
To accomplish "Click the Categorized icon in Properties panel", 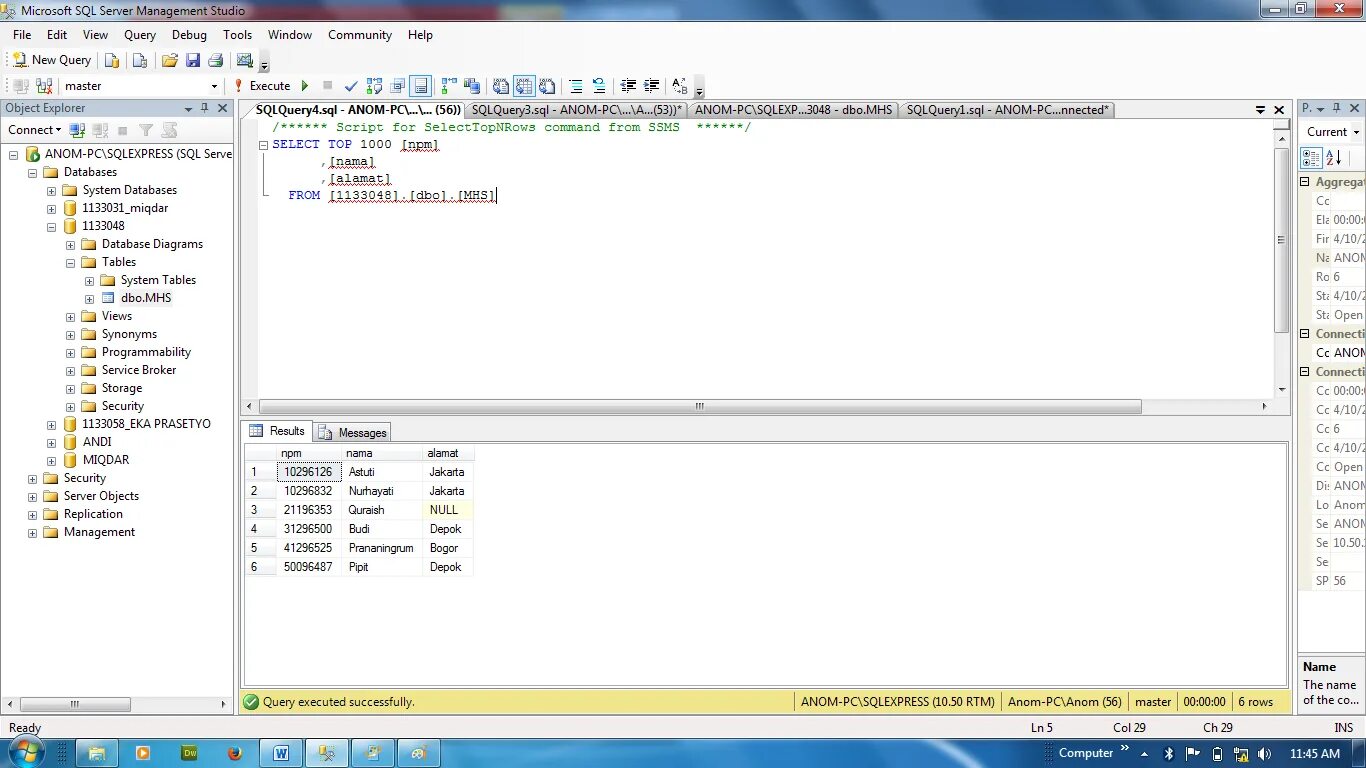I will coord(1311,158).
